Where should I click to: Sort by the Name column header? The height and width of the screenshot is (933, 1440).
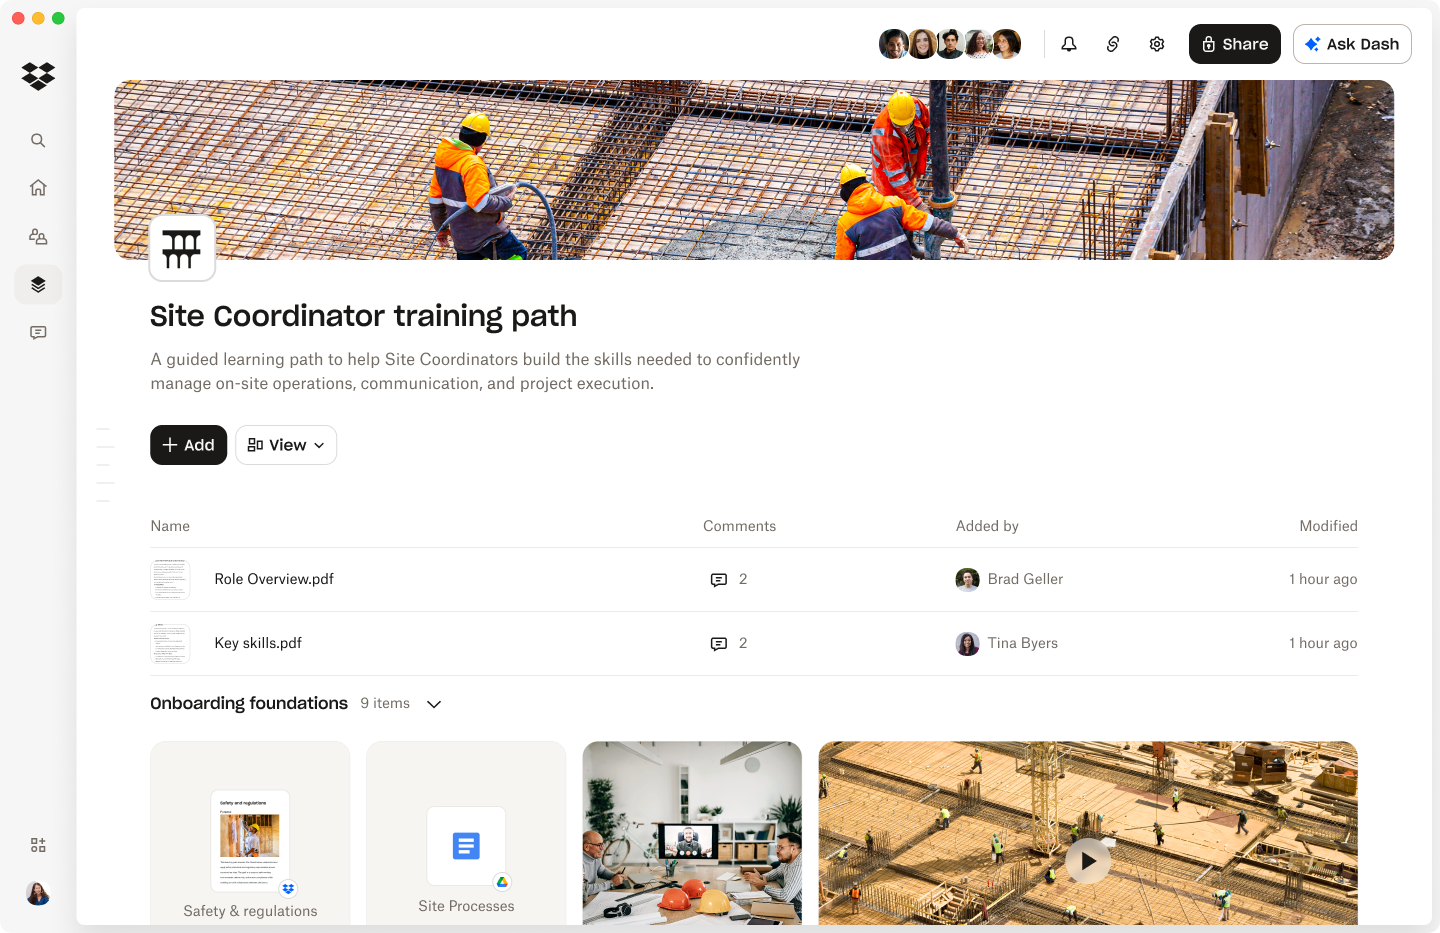pos(170,526)
